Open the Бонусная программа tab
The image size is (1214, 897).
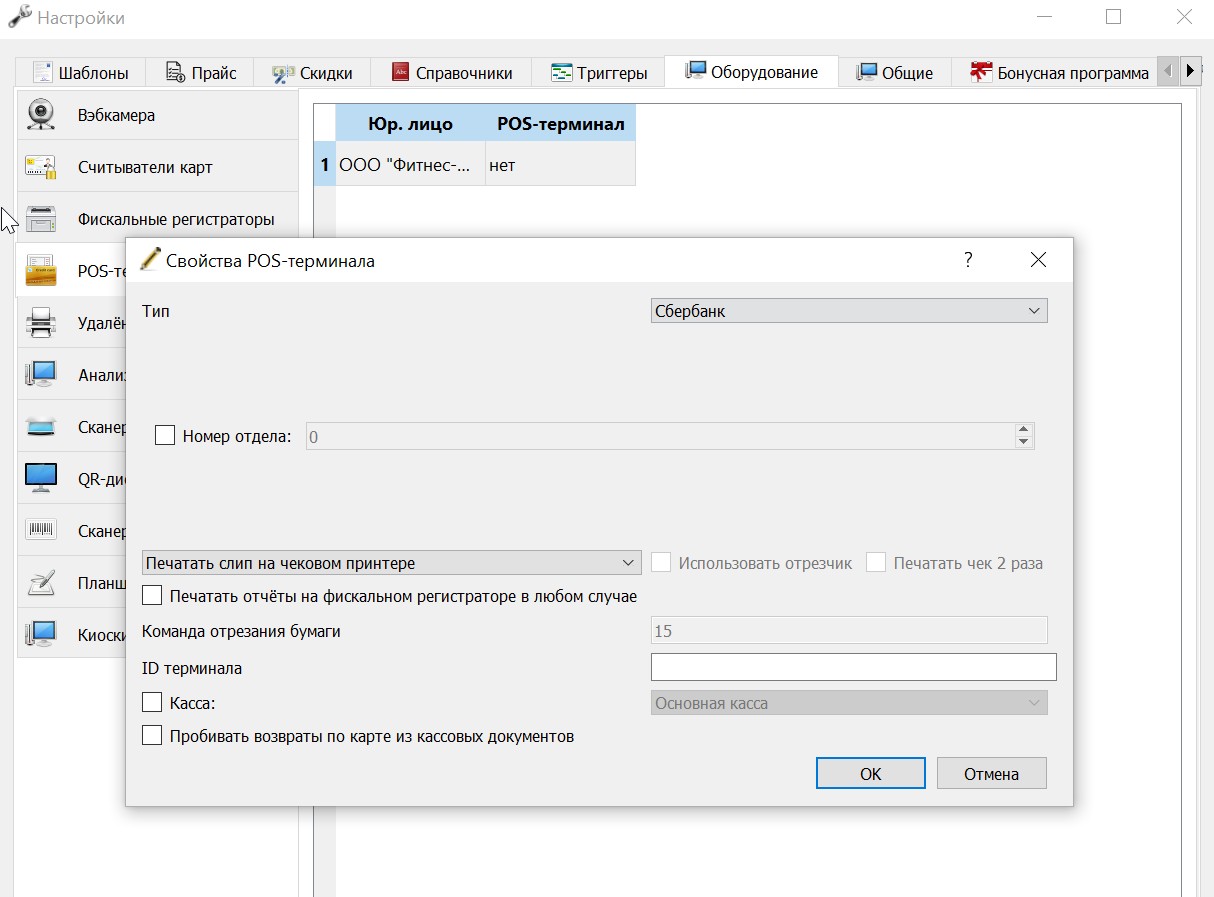coord(1058,72)
